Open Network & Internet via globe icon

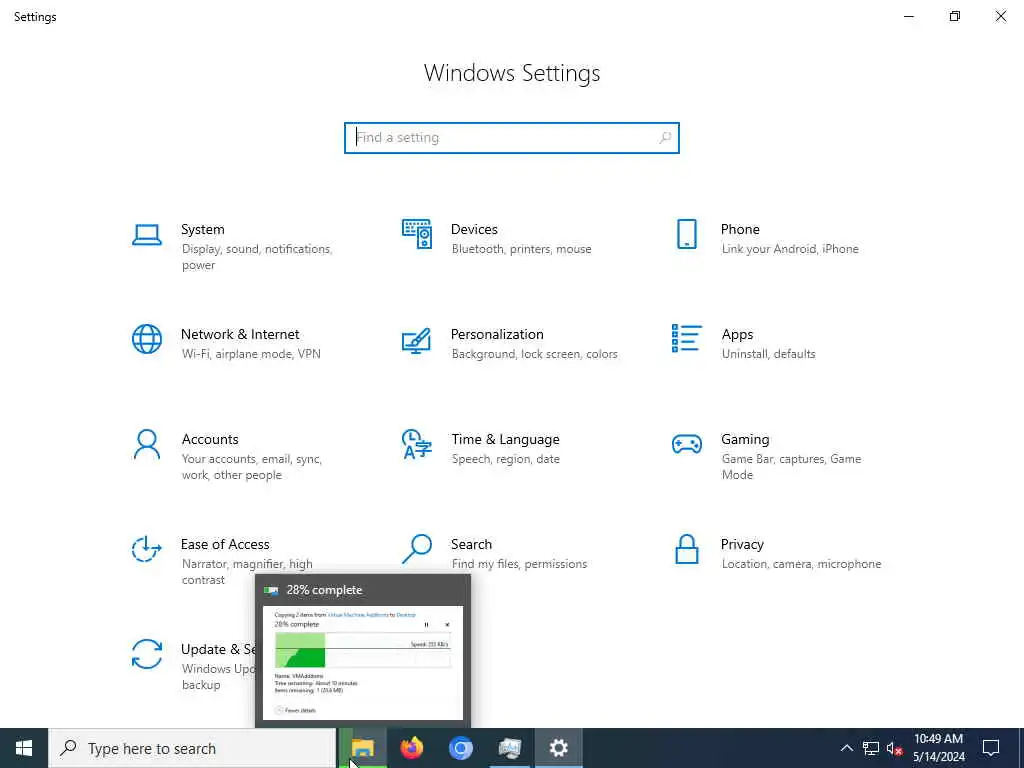147,339
